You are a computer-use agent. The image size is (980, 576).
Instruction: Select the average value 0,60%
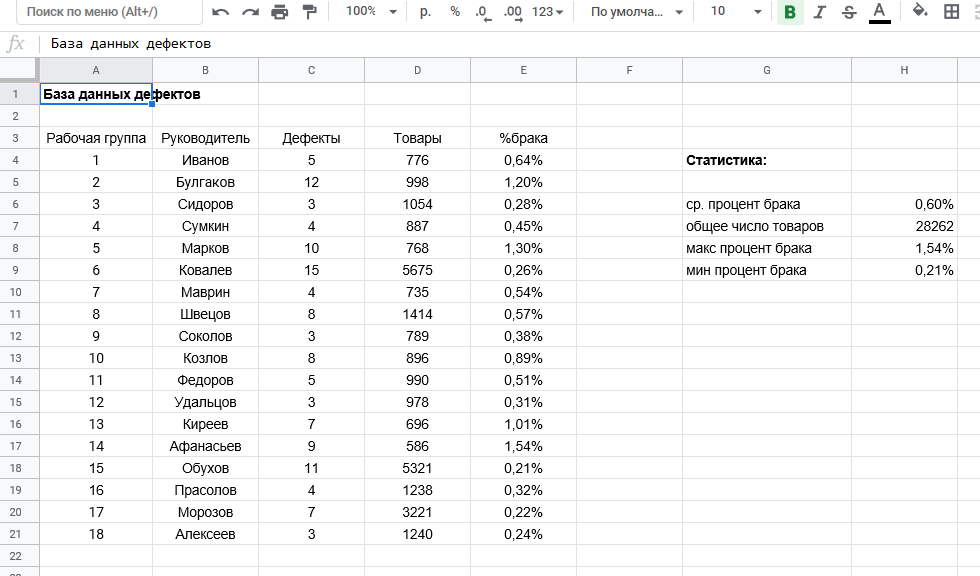pyautogui.click(x=904, y=204)
